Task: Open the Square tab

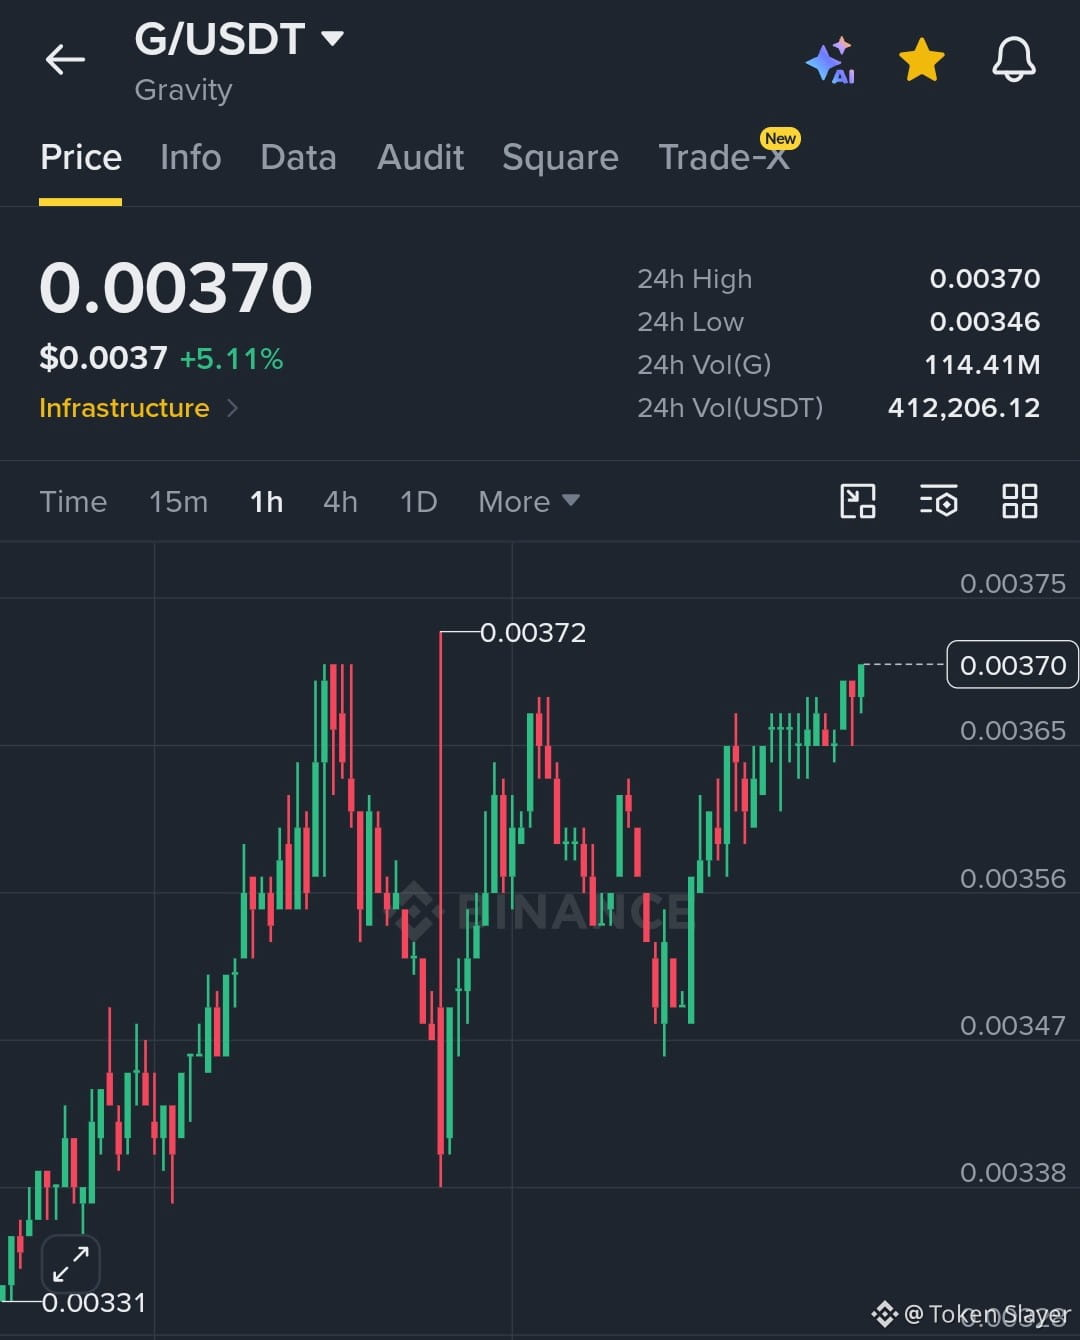Action: [560, 158]
